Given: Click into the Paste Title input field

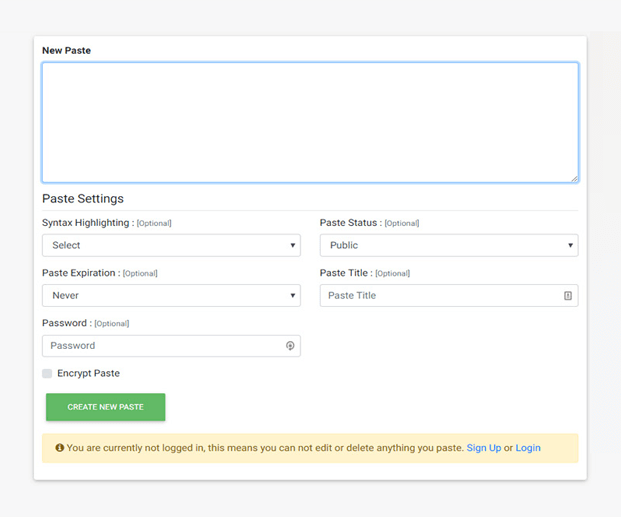Looking at the screenshot, I should click(440, 296).
